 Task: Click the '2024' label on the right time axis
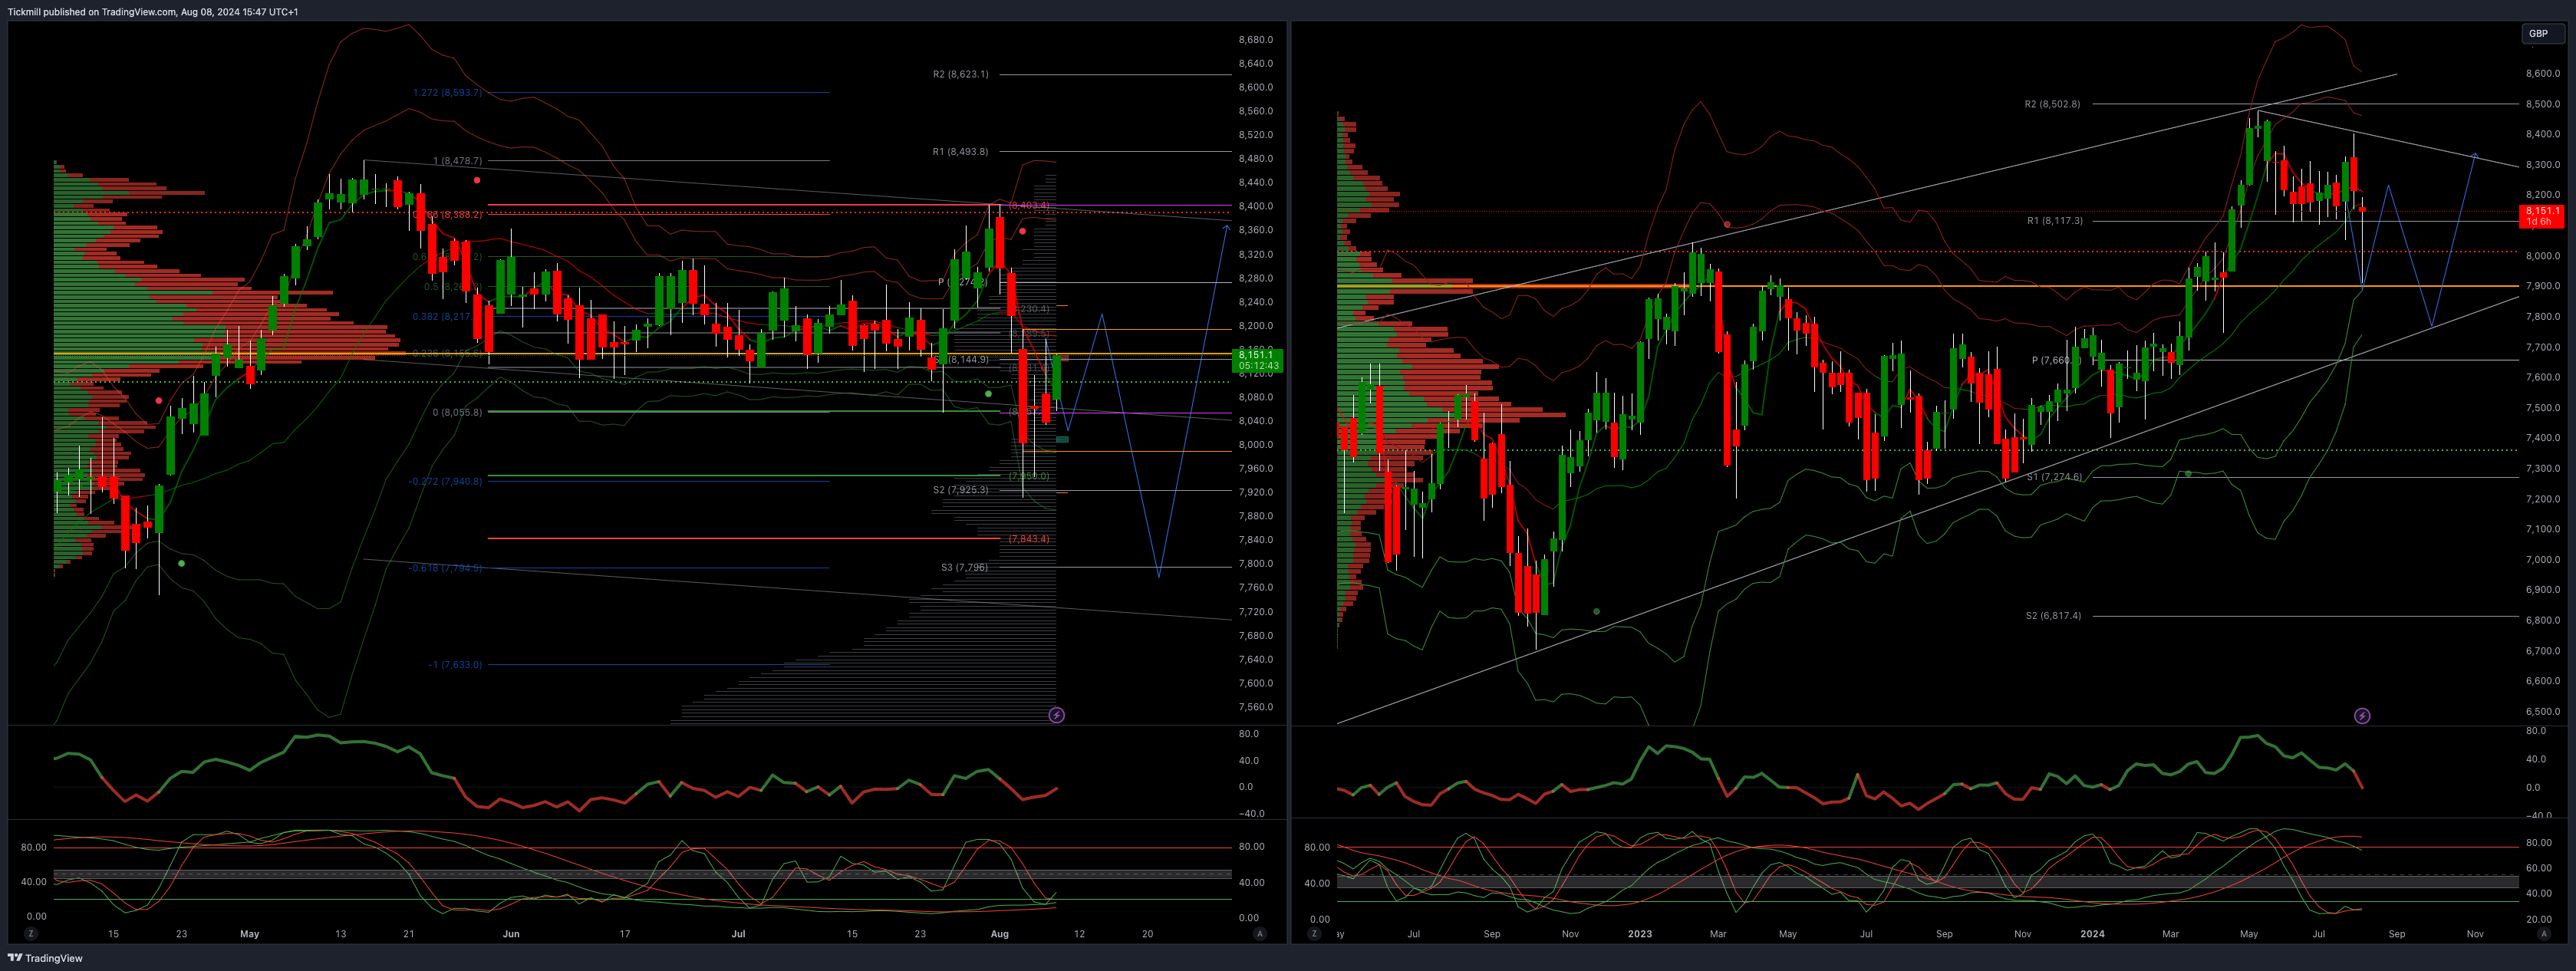(2092, 934)
